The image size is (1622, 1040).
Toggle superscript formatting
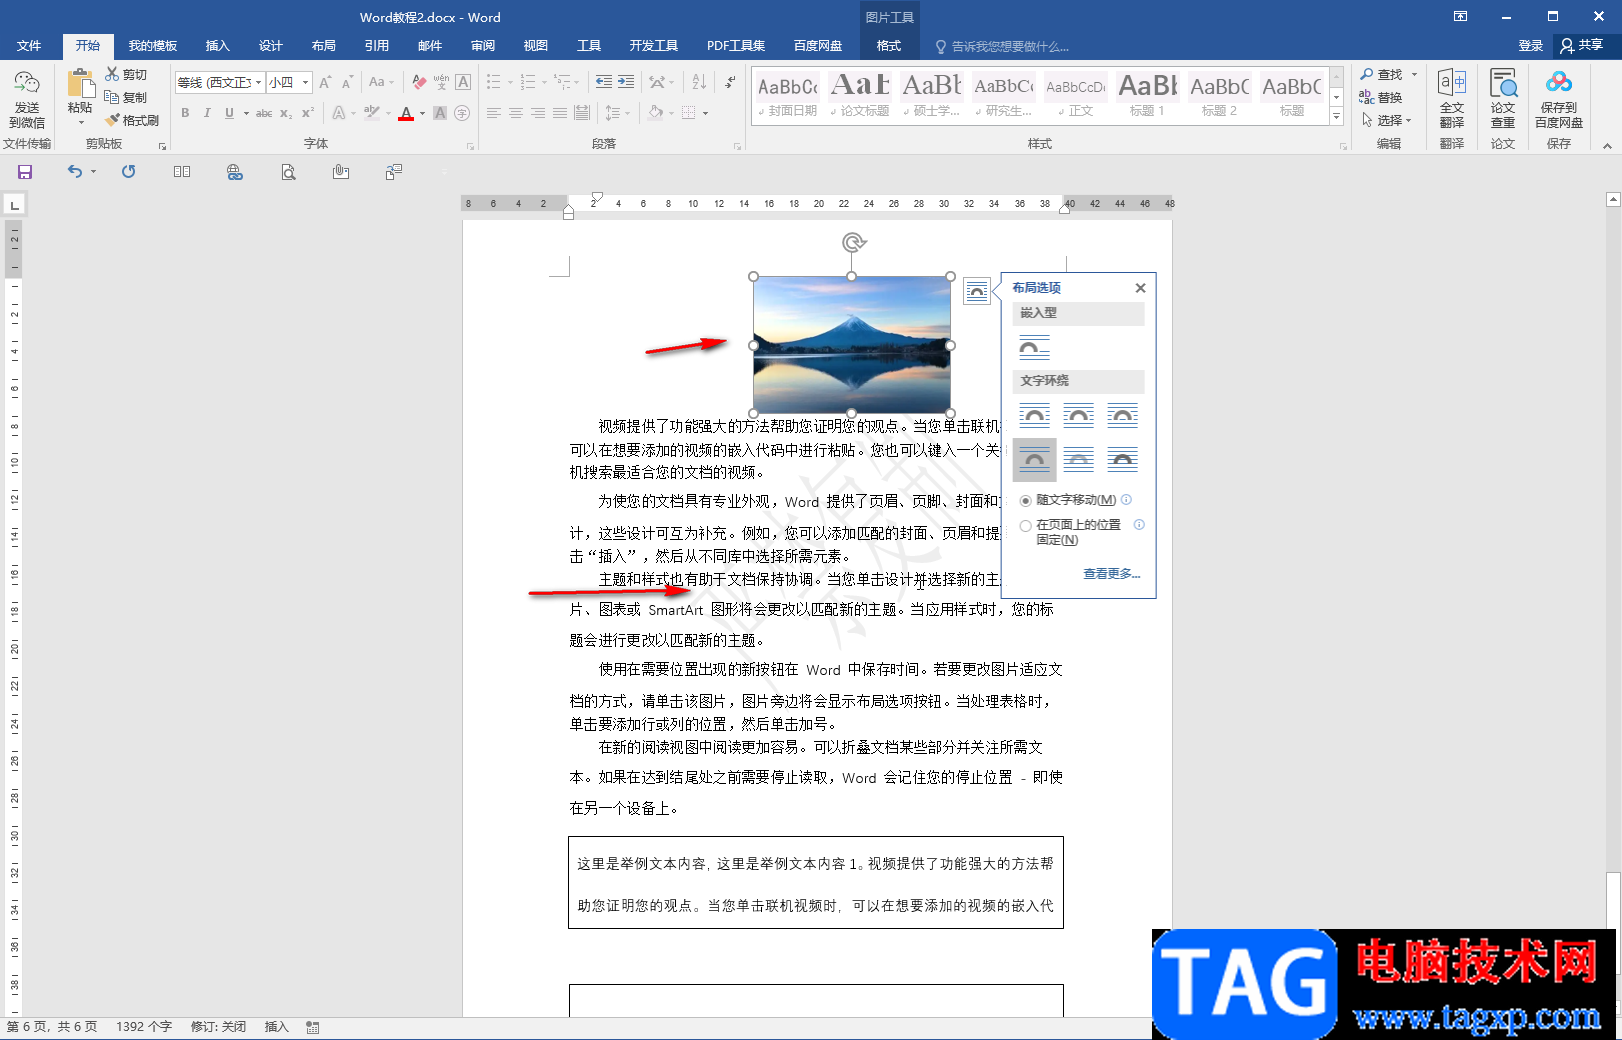tap(308, 113)
